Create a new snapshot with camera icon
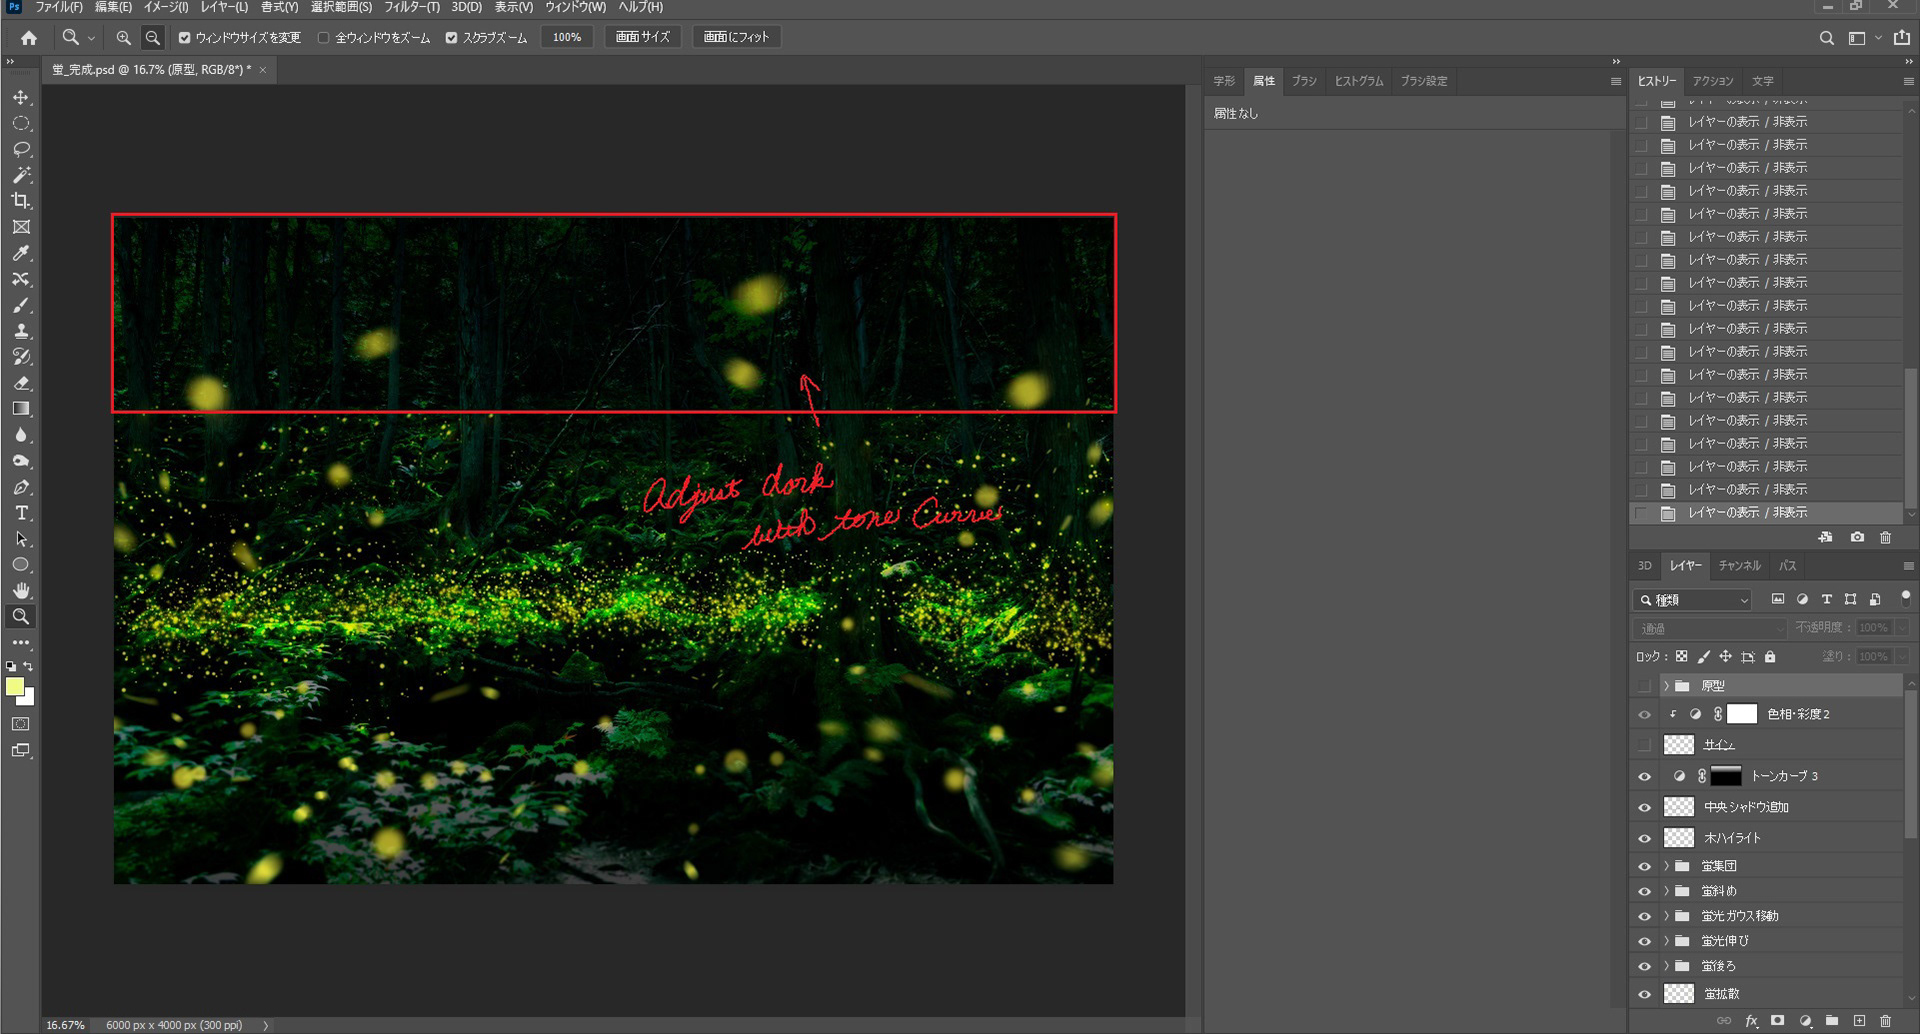This screenshot has height=1034, width=1920. (x=1857, y=538)
